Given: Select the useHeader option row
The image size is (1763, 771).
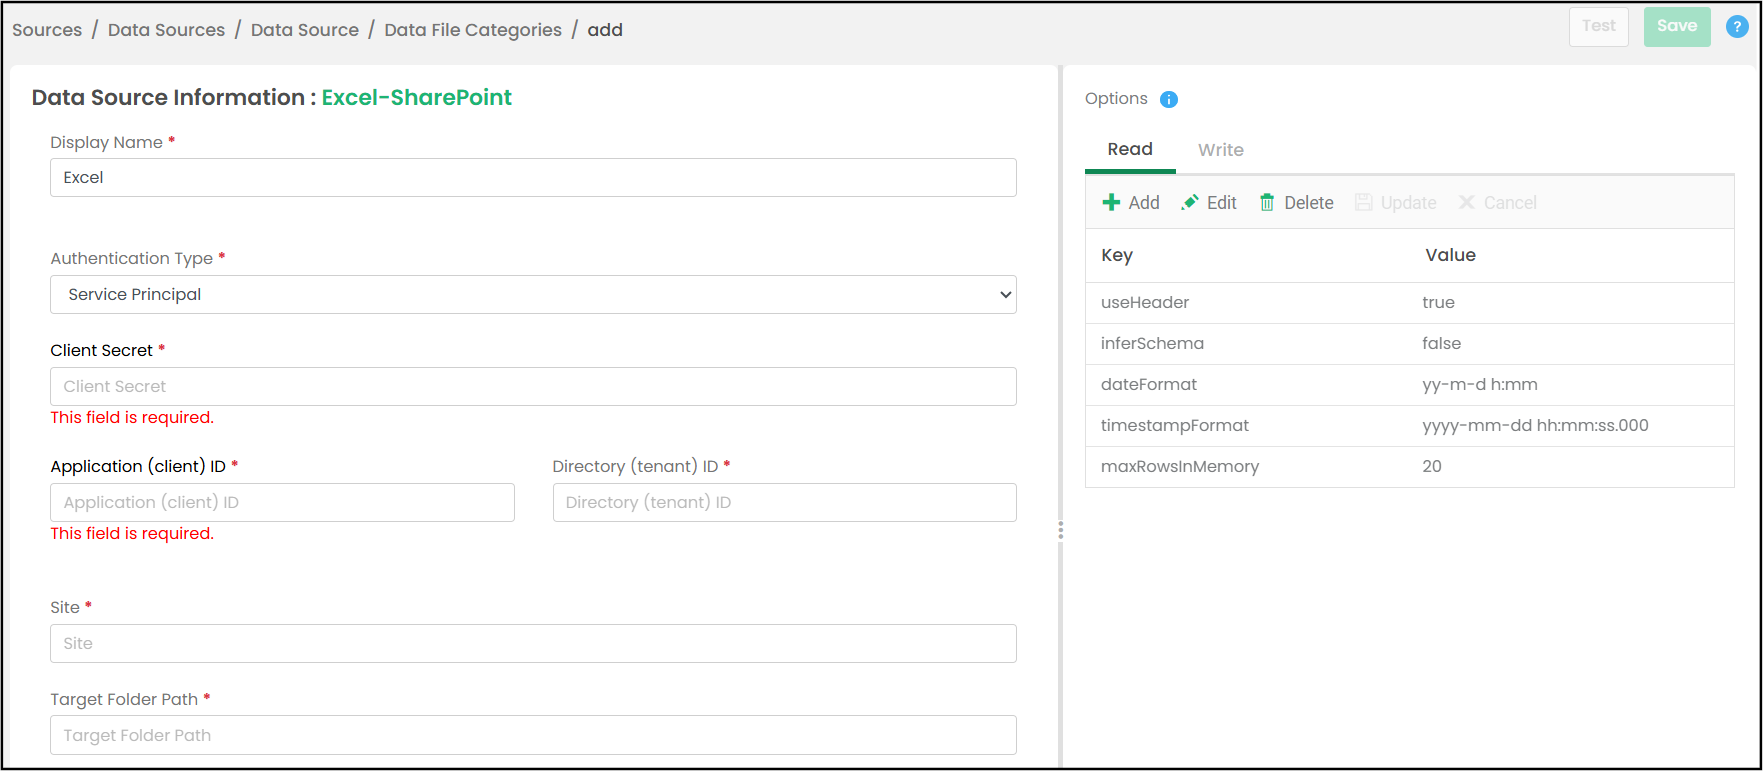Looking at the screenshot, I should pyautogui.click(x=1409, y=303).
